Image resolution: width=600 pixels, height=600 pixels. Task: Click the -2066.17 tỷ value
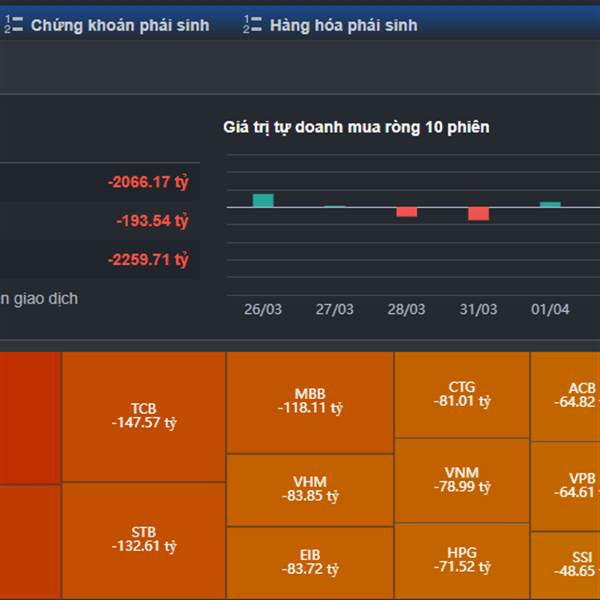pos(148,182)
